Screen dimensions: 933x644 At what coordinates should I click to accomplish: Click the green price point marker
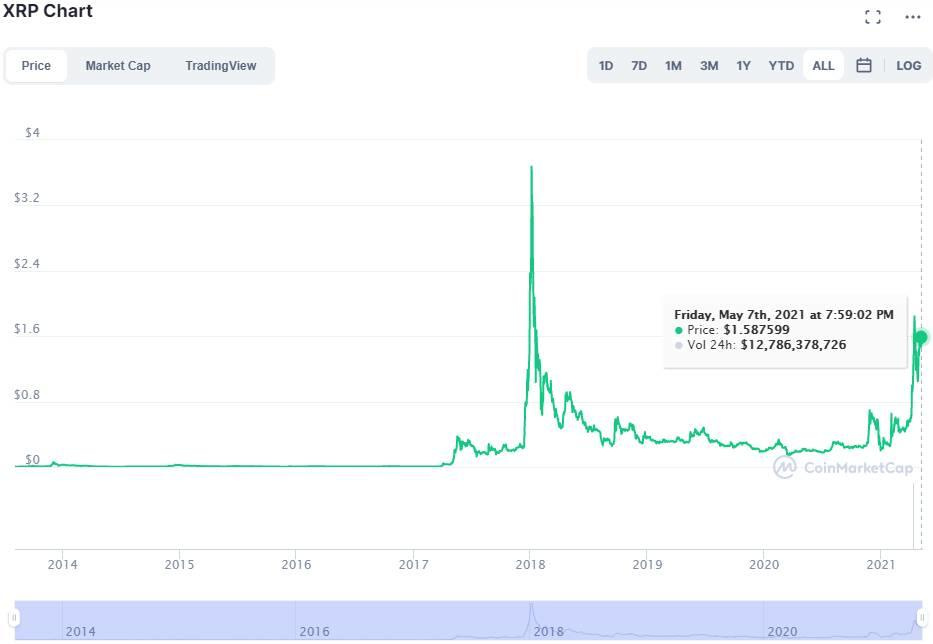921,337
